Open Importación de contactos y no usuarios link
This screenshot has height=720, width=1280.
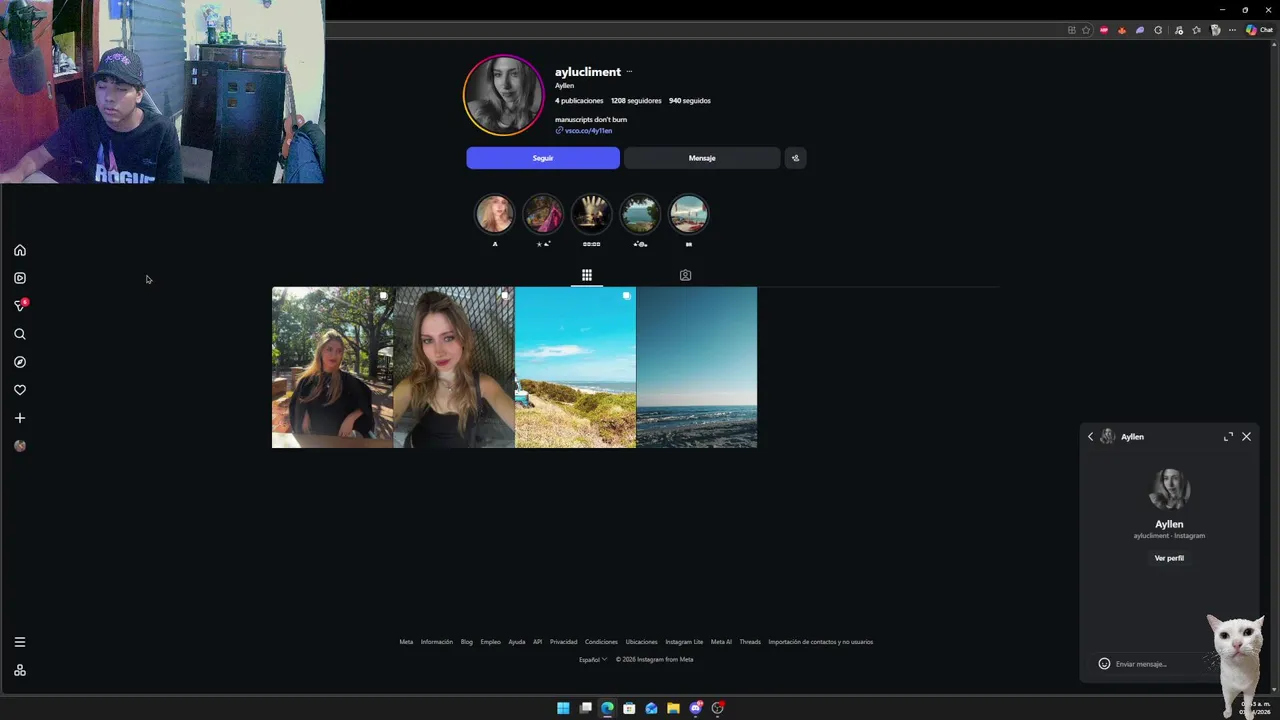click(820, 642)
